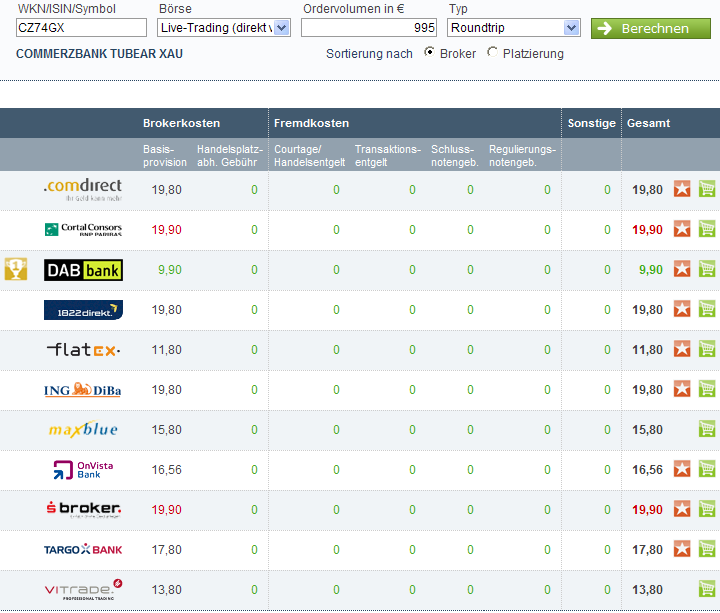
Task: Click the WKN/ISIN/Symbol field with CZ74GX
Action: [81, 28]
